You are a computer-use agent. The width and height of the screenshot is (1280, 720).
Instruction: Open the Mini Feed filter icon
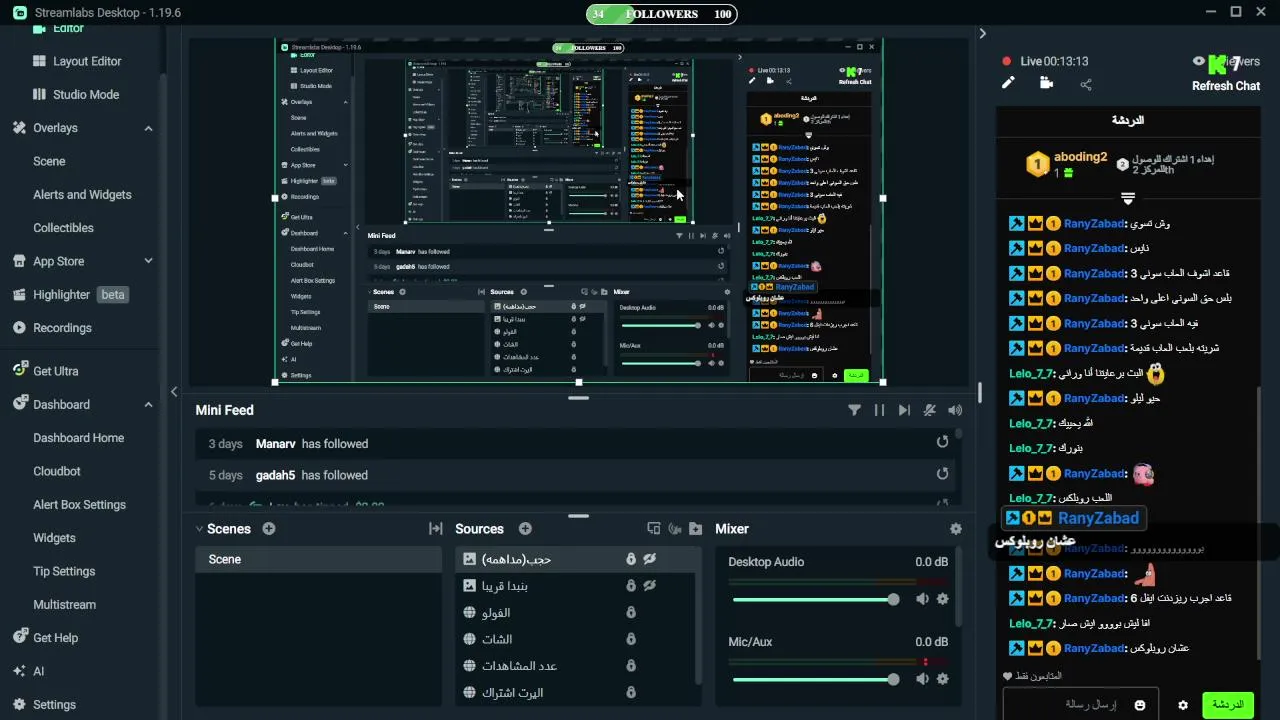[x=854, y=410]
